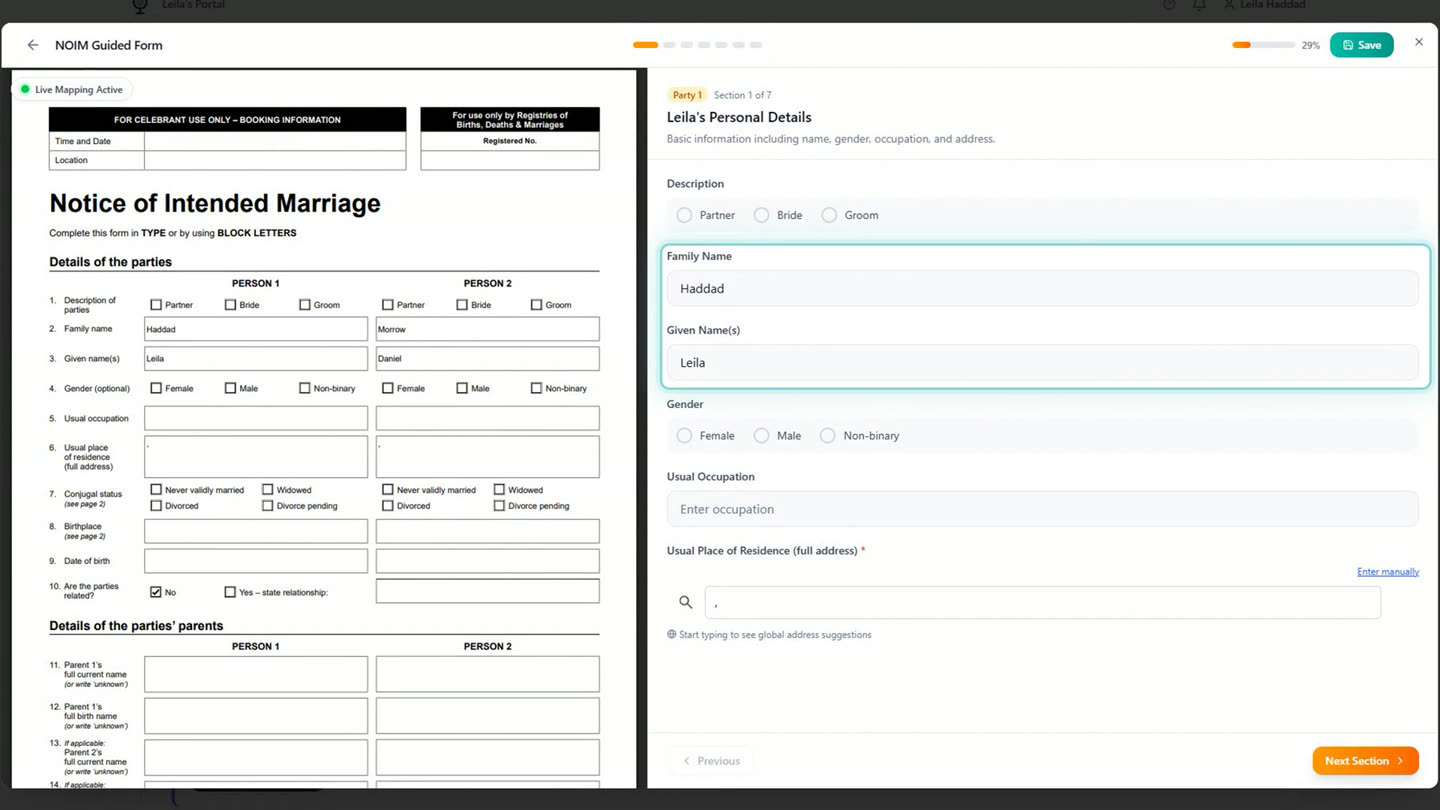This screenshot has height=810, width=1440.
Task: Select the Groom radio under Description
Action: click(x=829, y=215)
